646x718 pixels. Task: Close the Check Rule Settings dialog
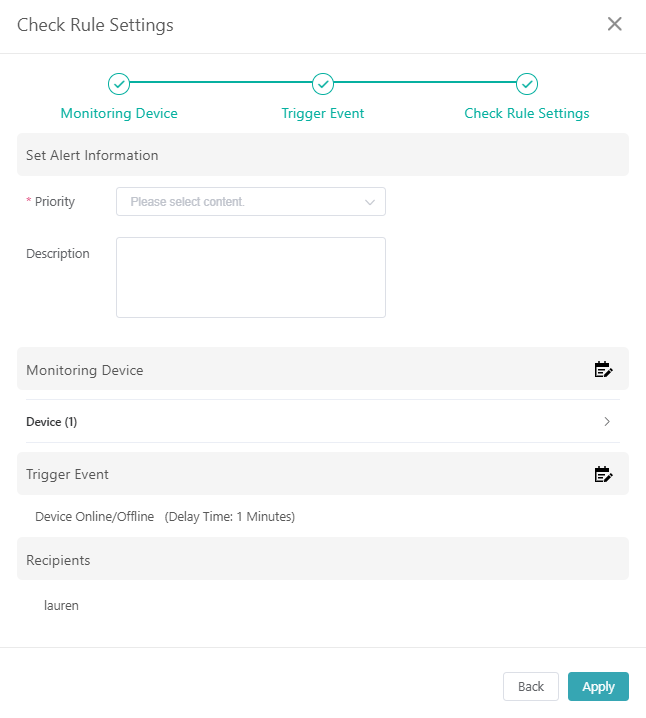(615, 25)
